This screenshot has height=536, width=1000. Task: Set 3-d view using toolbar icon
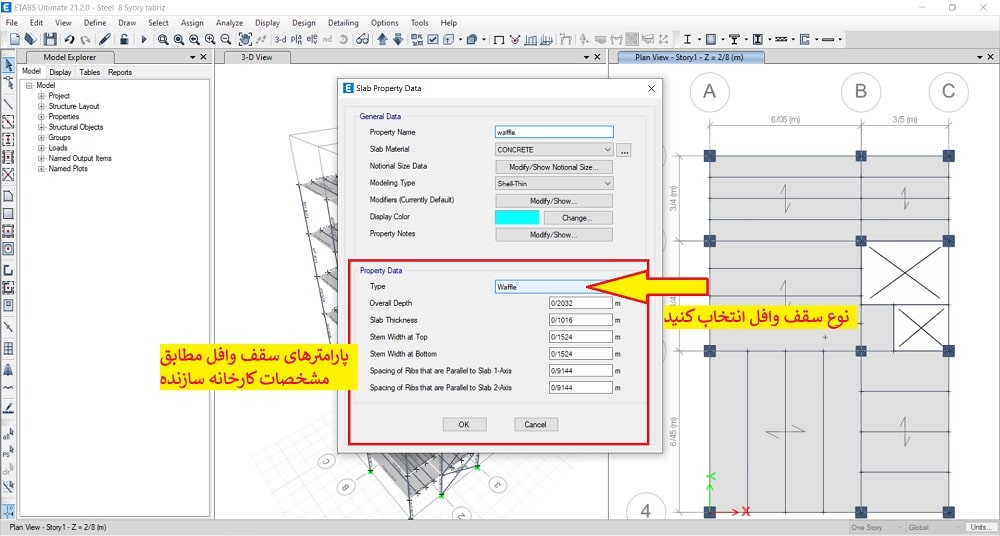pyautogui.click(x=281, y=39)
